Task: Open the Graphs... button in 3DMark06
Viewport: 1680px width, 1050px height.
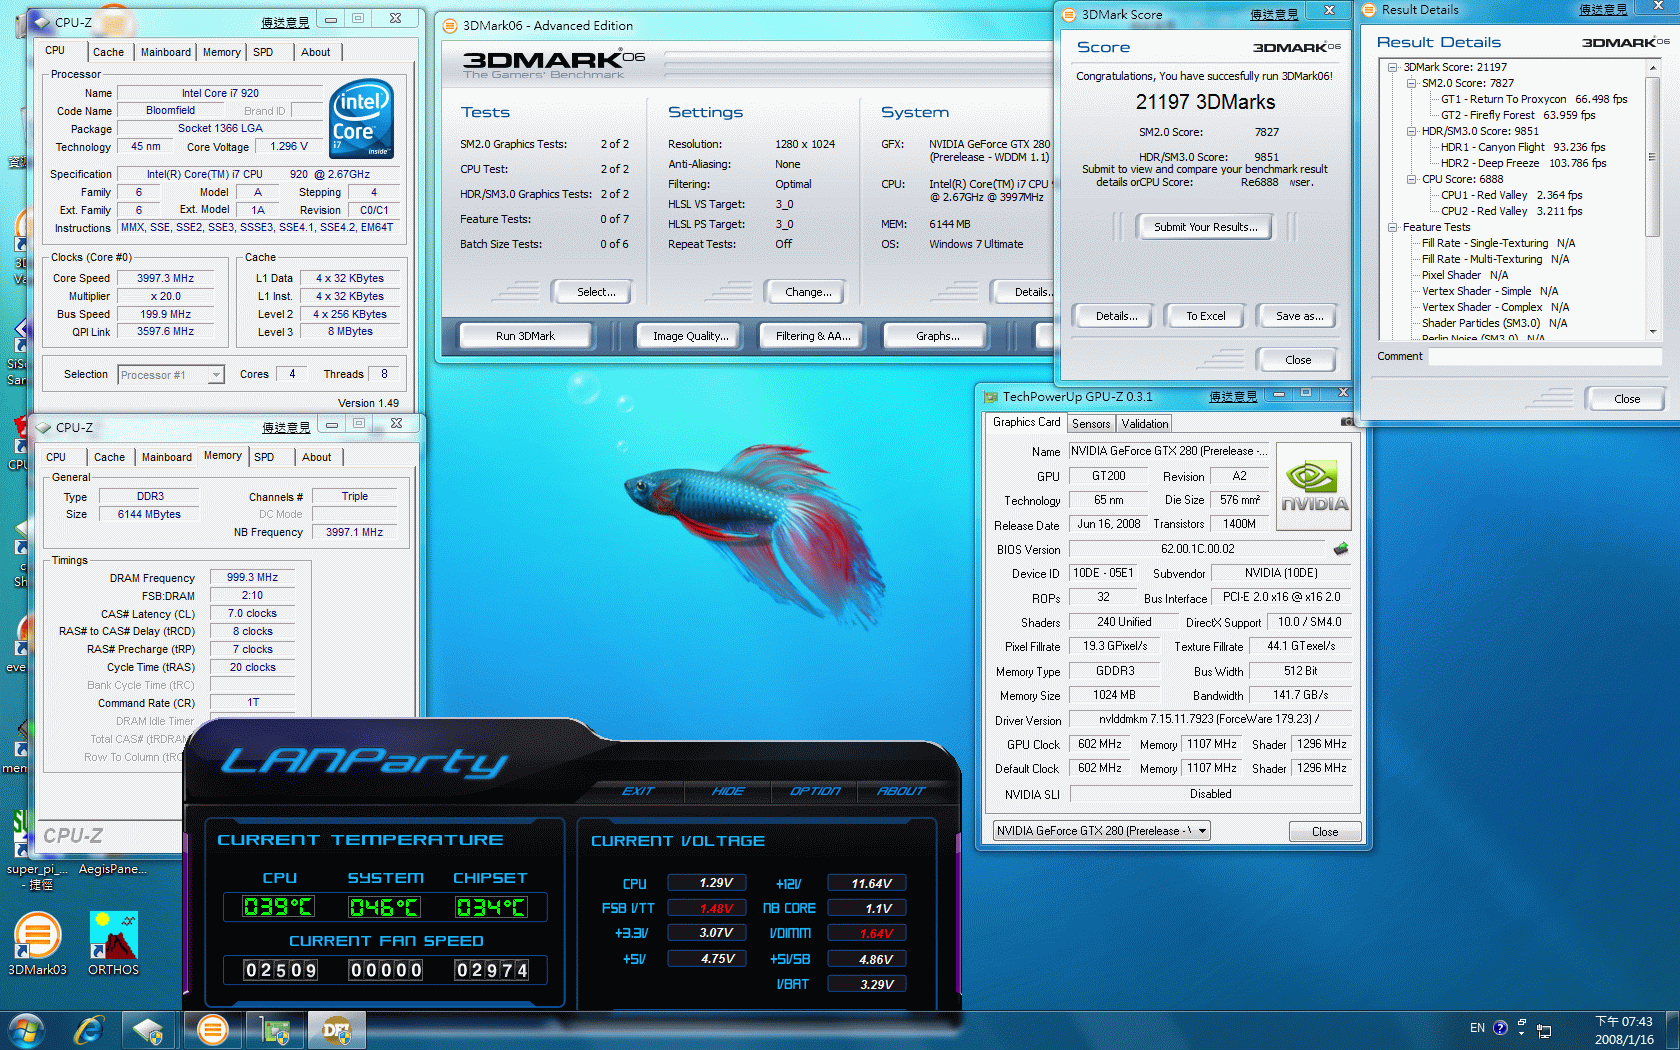Action: click(937, 336)
